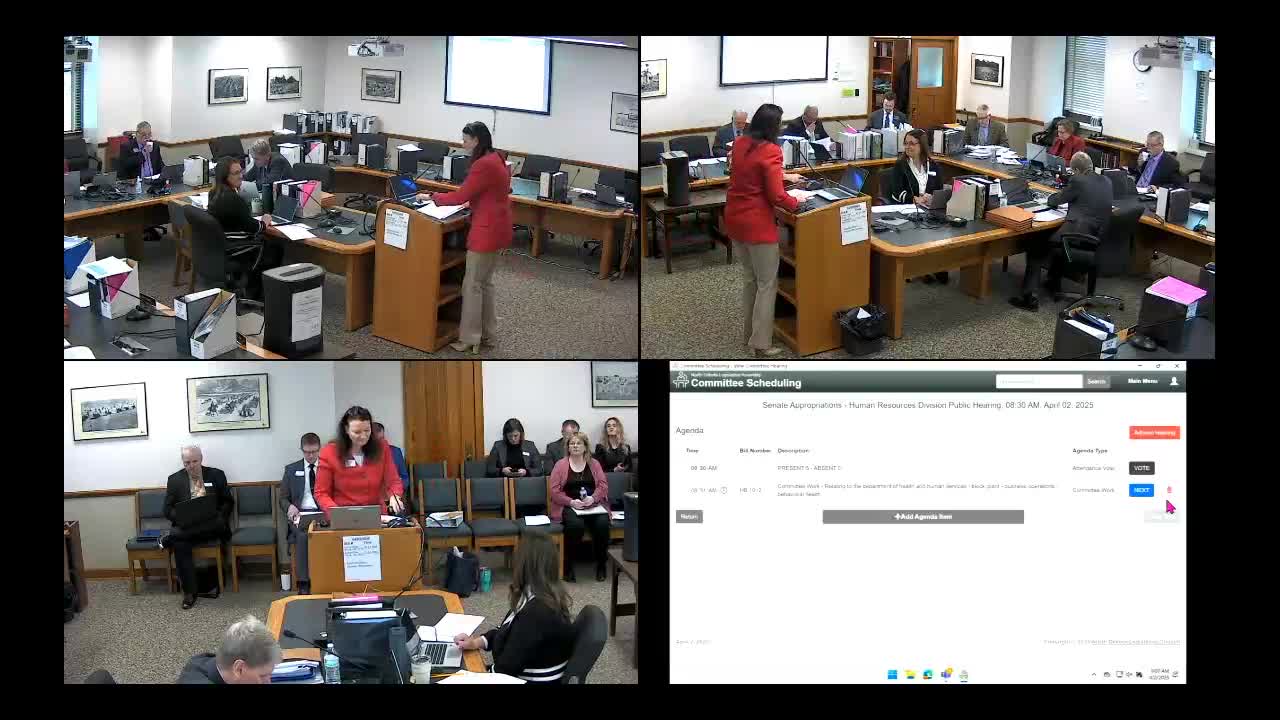This screenshot has height=720, width=1280.
Task: Open Microsoft Teams from the taskbar
Action: click(946, 674)
